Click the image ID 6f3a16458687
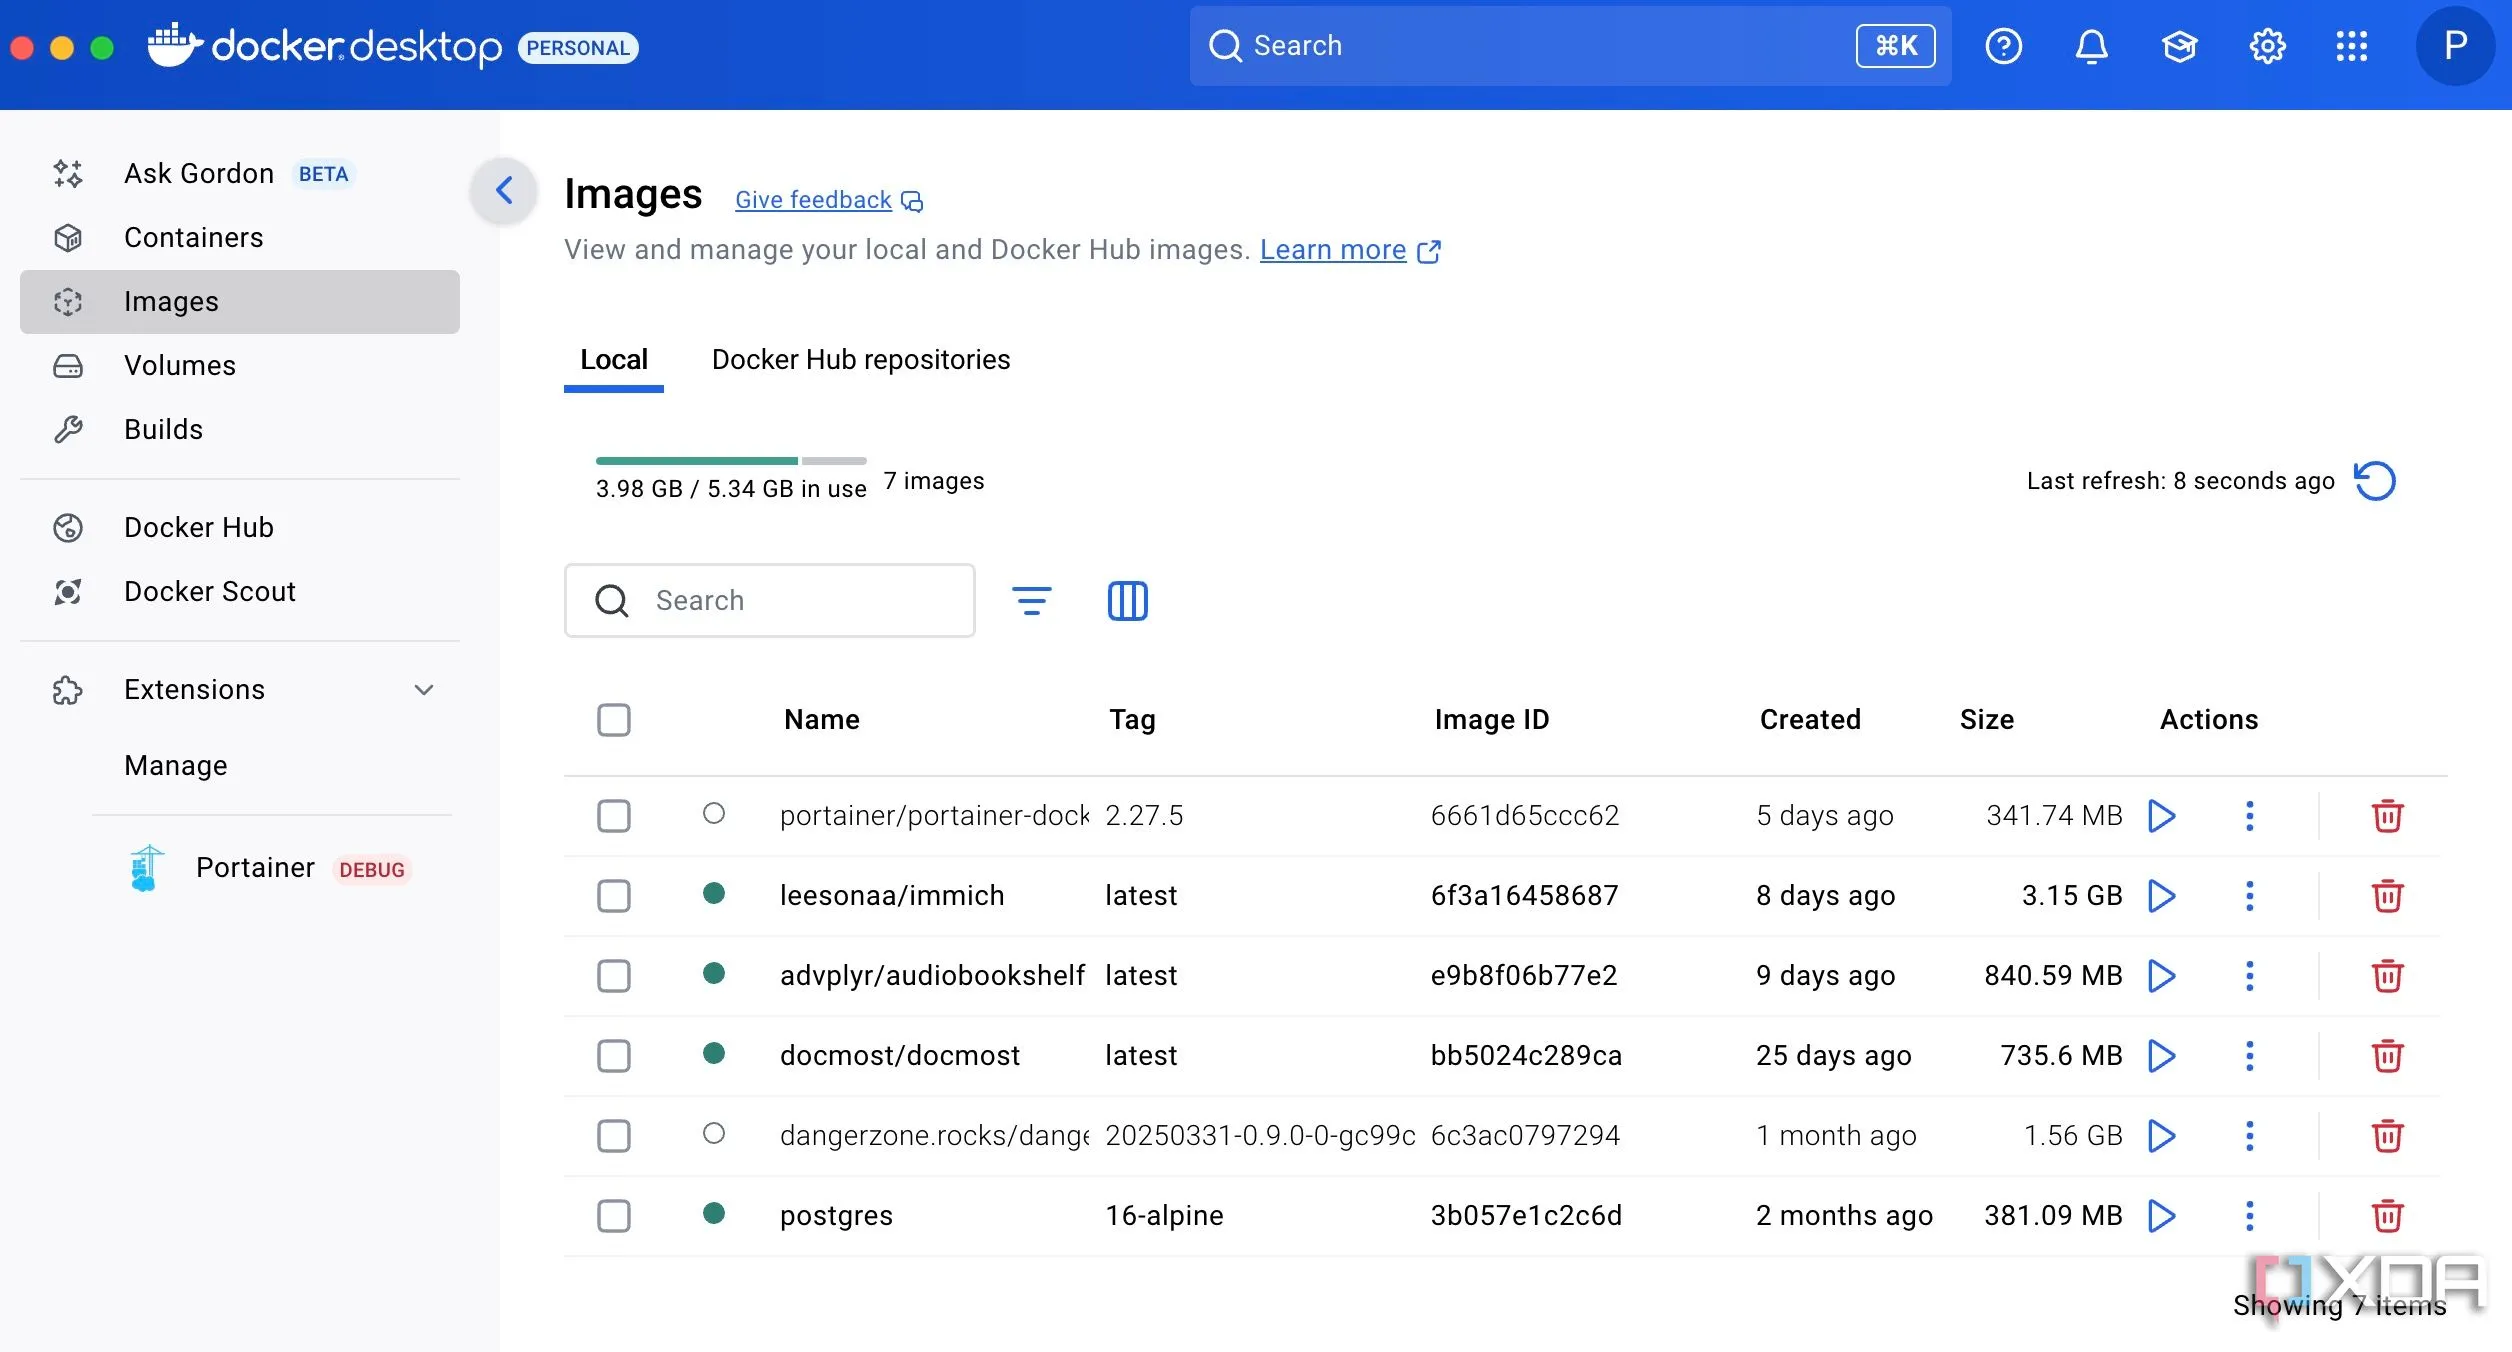This screenshot has width=2512, height=1352. [x=1524, y=896]
